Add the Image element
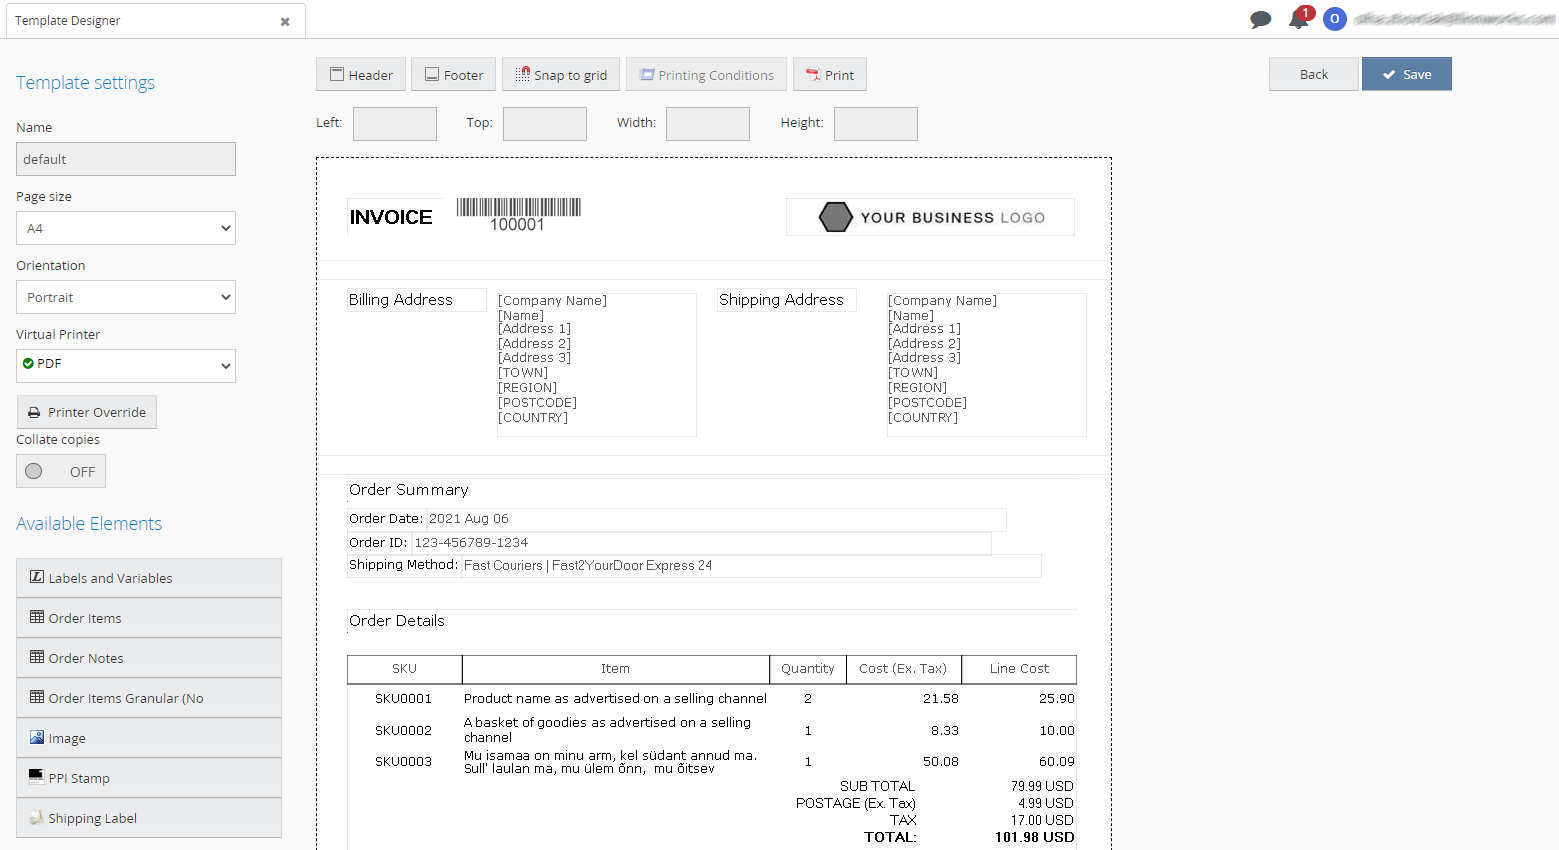The height and width of the screenshot is (850, 1559). point(149,738)
